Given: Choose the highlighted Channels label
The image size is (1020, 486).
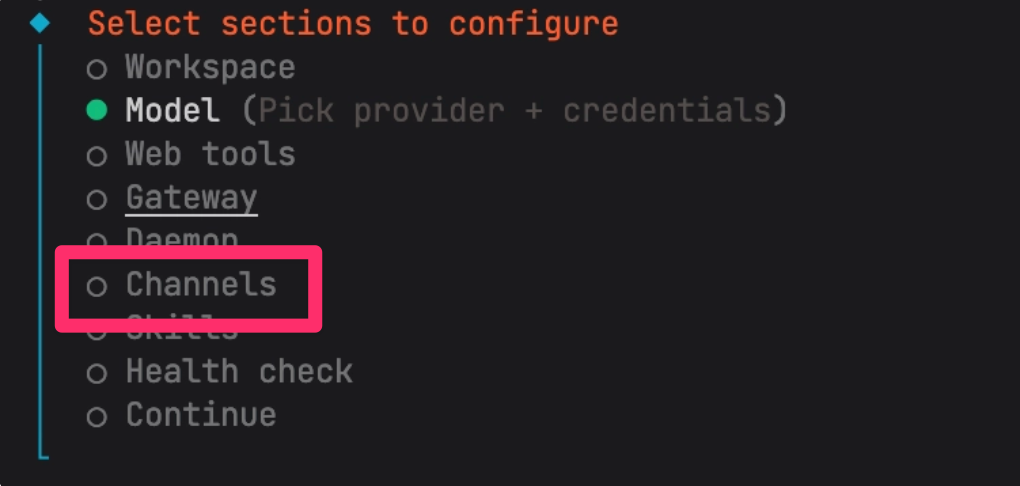Looking at the screenshot, I should click(200, 285).
